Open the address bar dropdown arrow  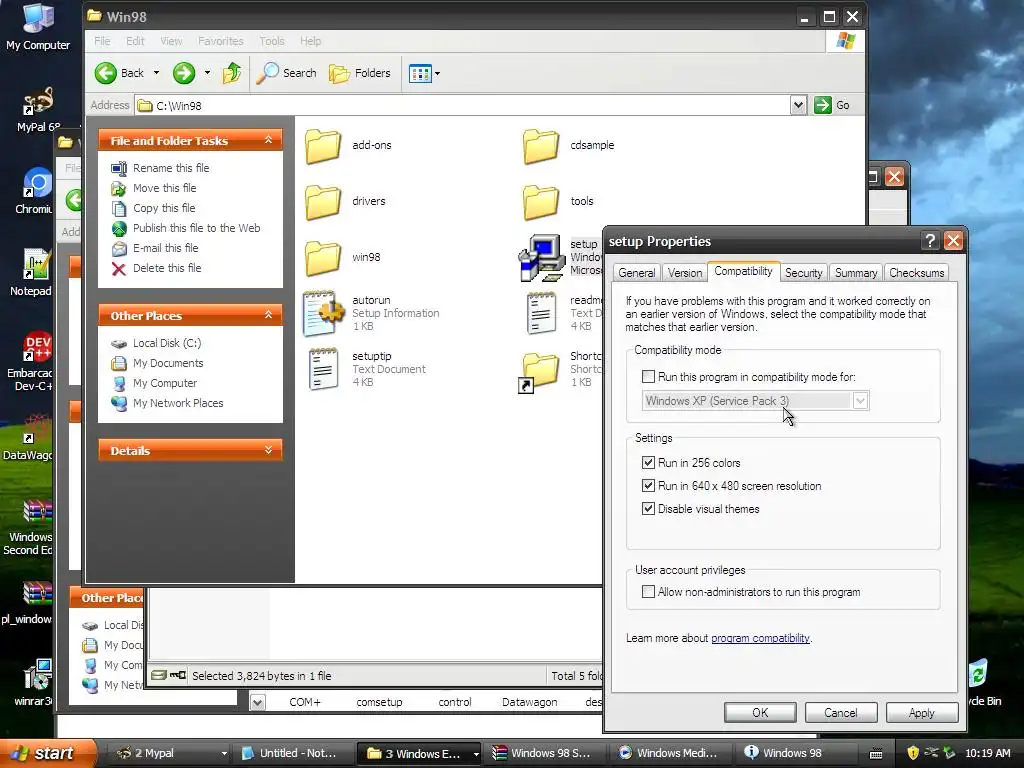[x=798, y=105]
